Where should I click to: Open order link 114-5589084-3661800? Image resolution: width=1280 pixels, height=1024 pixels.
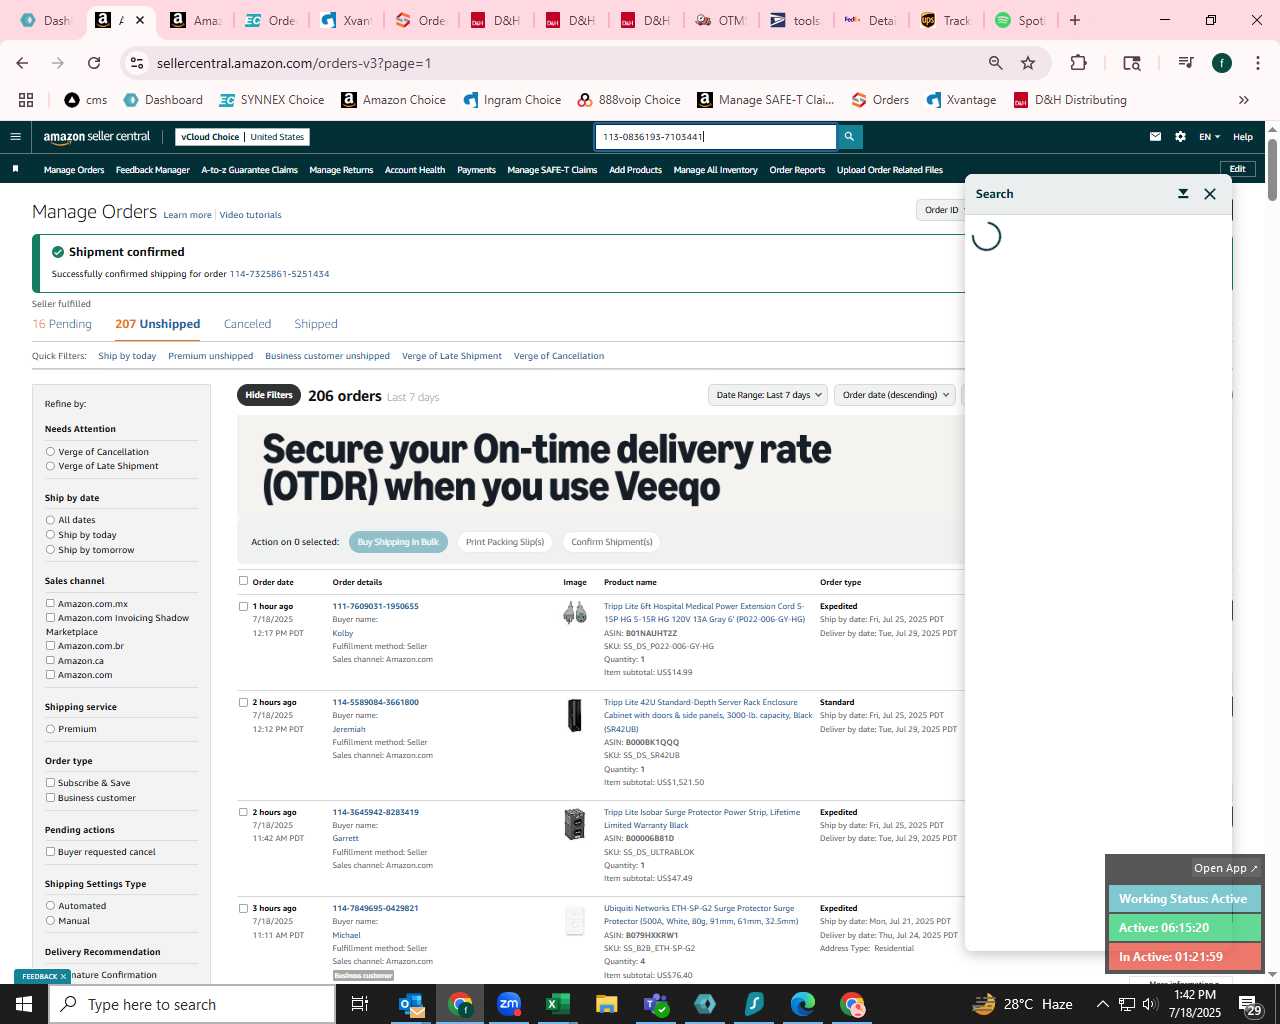tap(375, 702)
